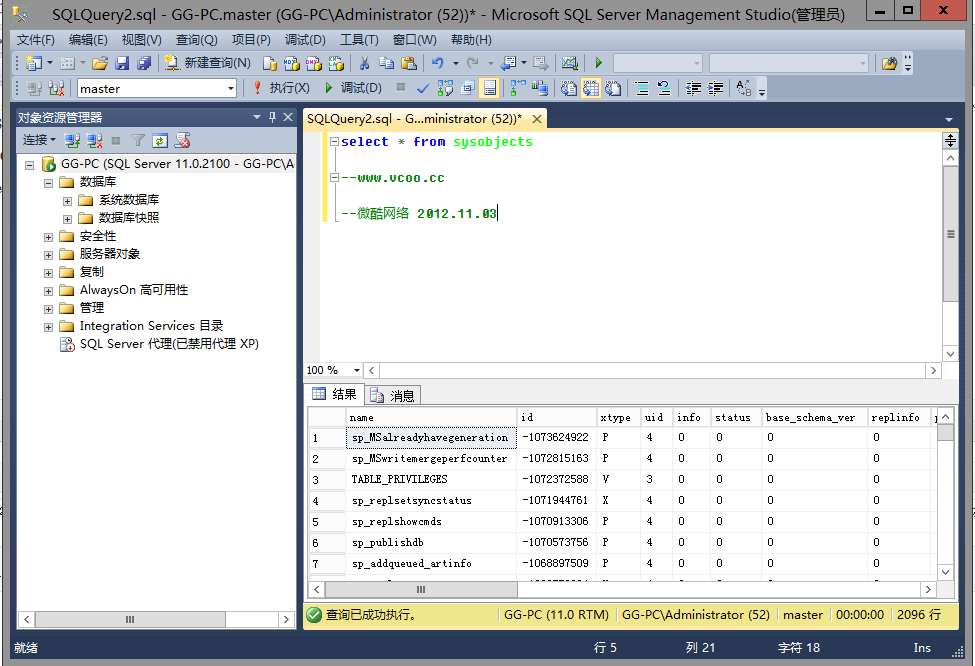Click the 调试 debug green arrow
The width and height of the screenshot is (975, 666).
coord(328,88)
